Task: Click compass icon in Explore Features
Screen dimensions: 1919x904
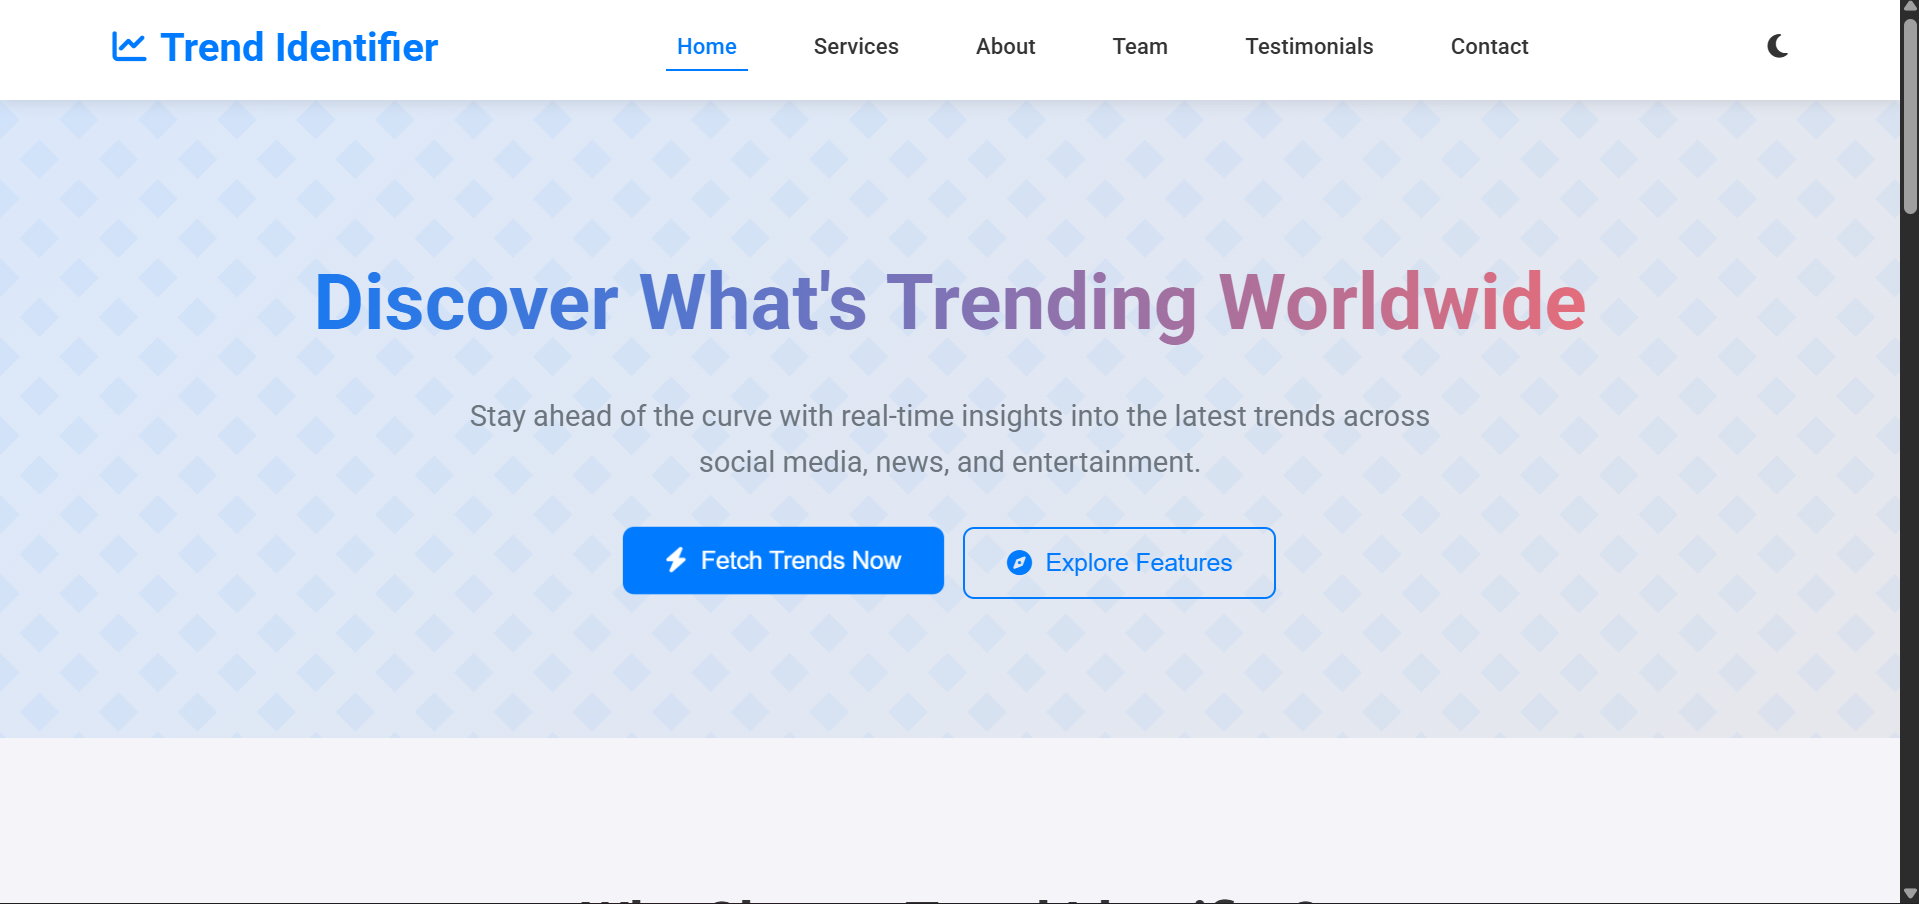Action: pos(1018,563)
